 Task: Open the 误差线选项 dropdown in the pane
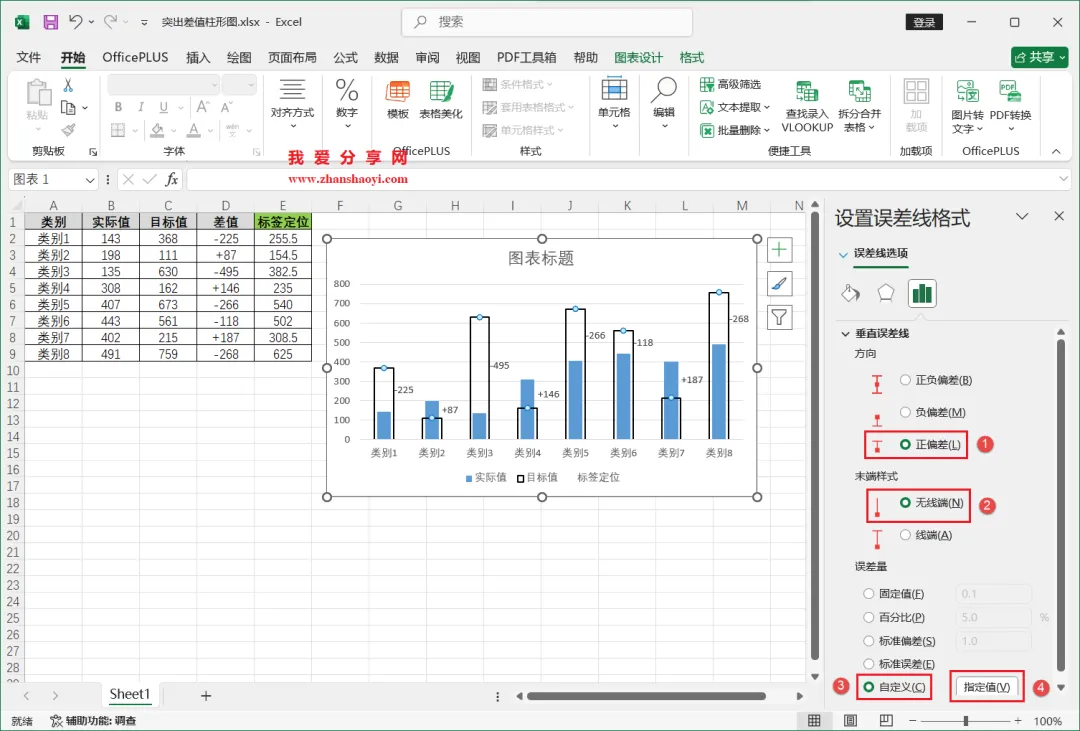pyautogui.click(x=874, y=254)
